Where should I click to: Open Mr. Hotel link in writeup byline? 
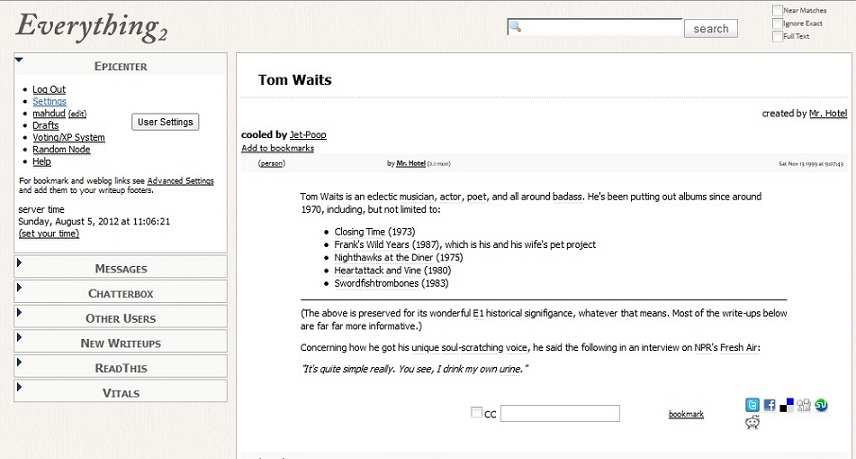pos(411,163)
